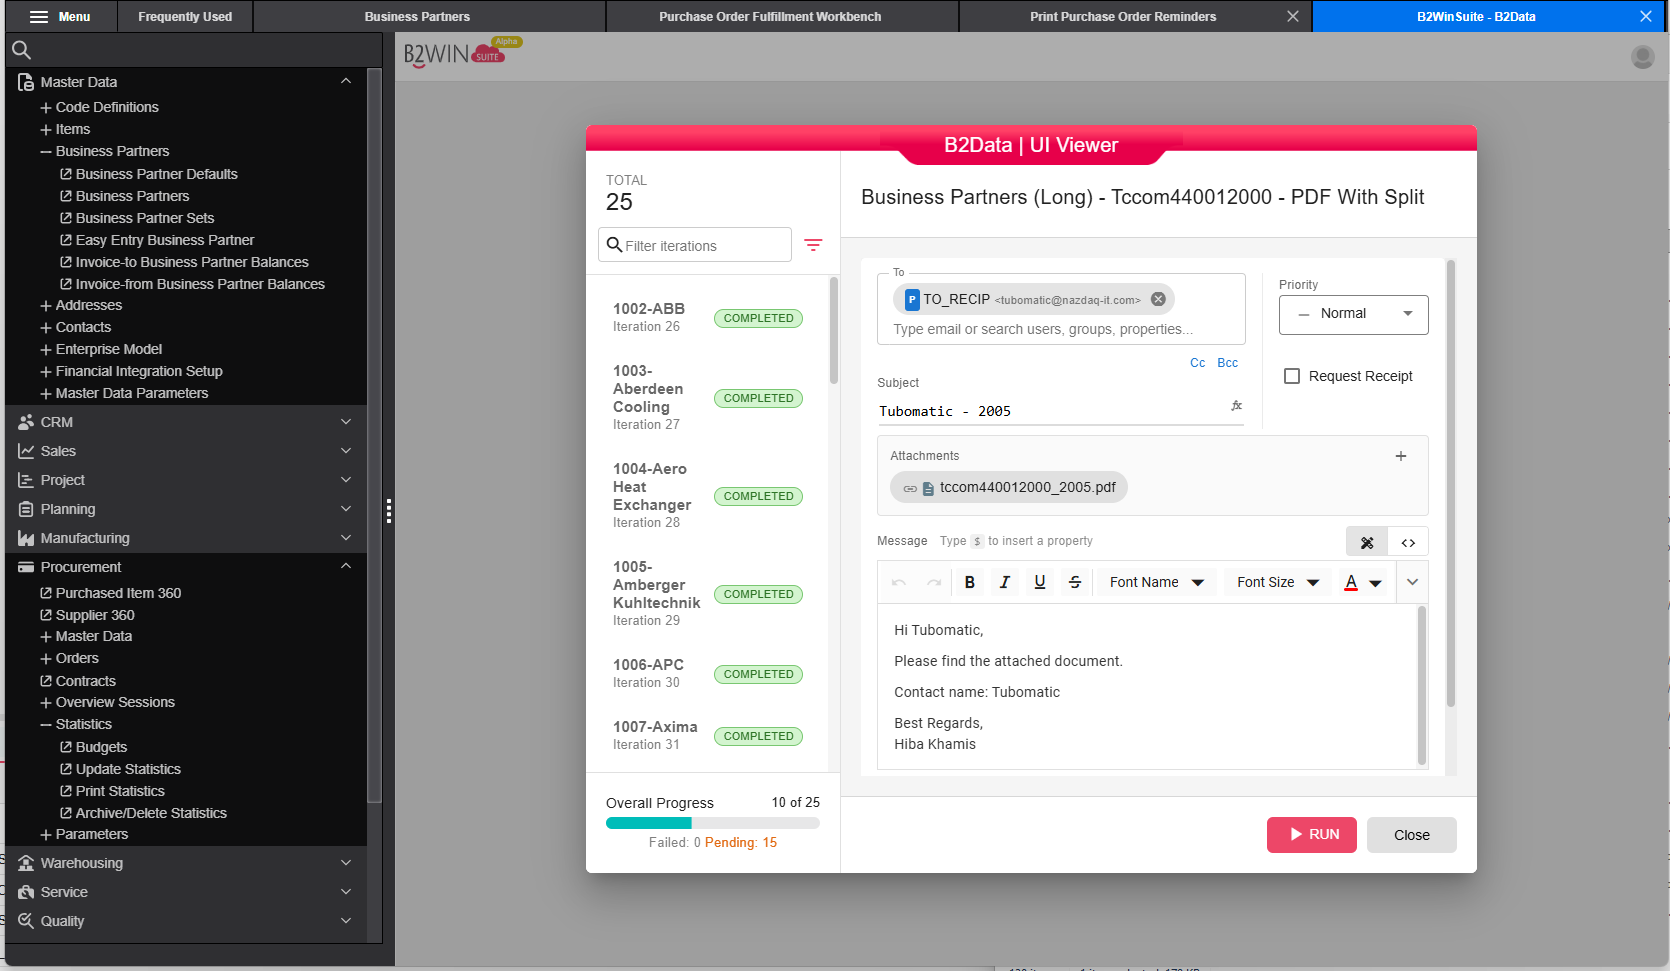The image size is (1670, 971).
Task: Click the Procurement card icon
Action: 26,567
